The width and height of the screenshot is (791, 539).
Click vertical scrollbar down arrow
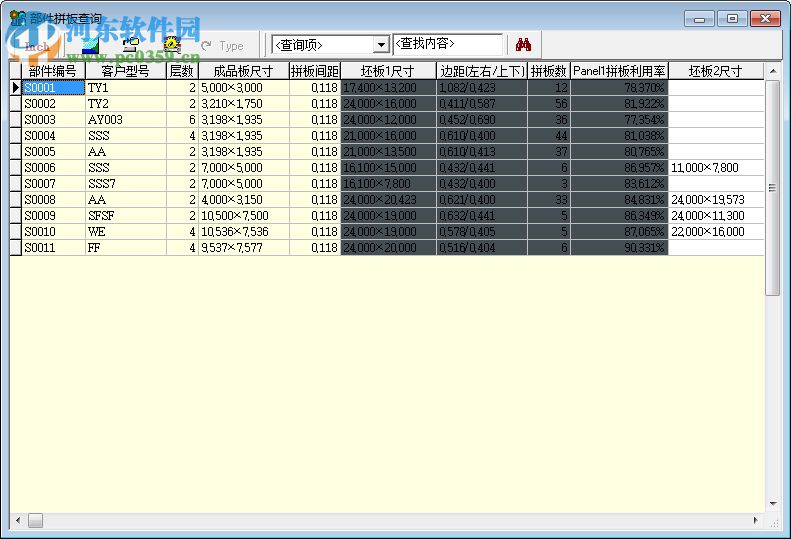click(x=773, y=504)
